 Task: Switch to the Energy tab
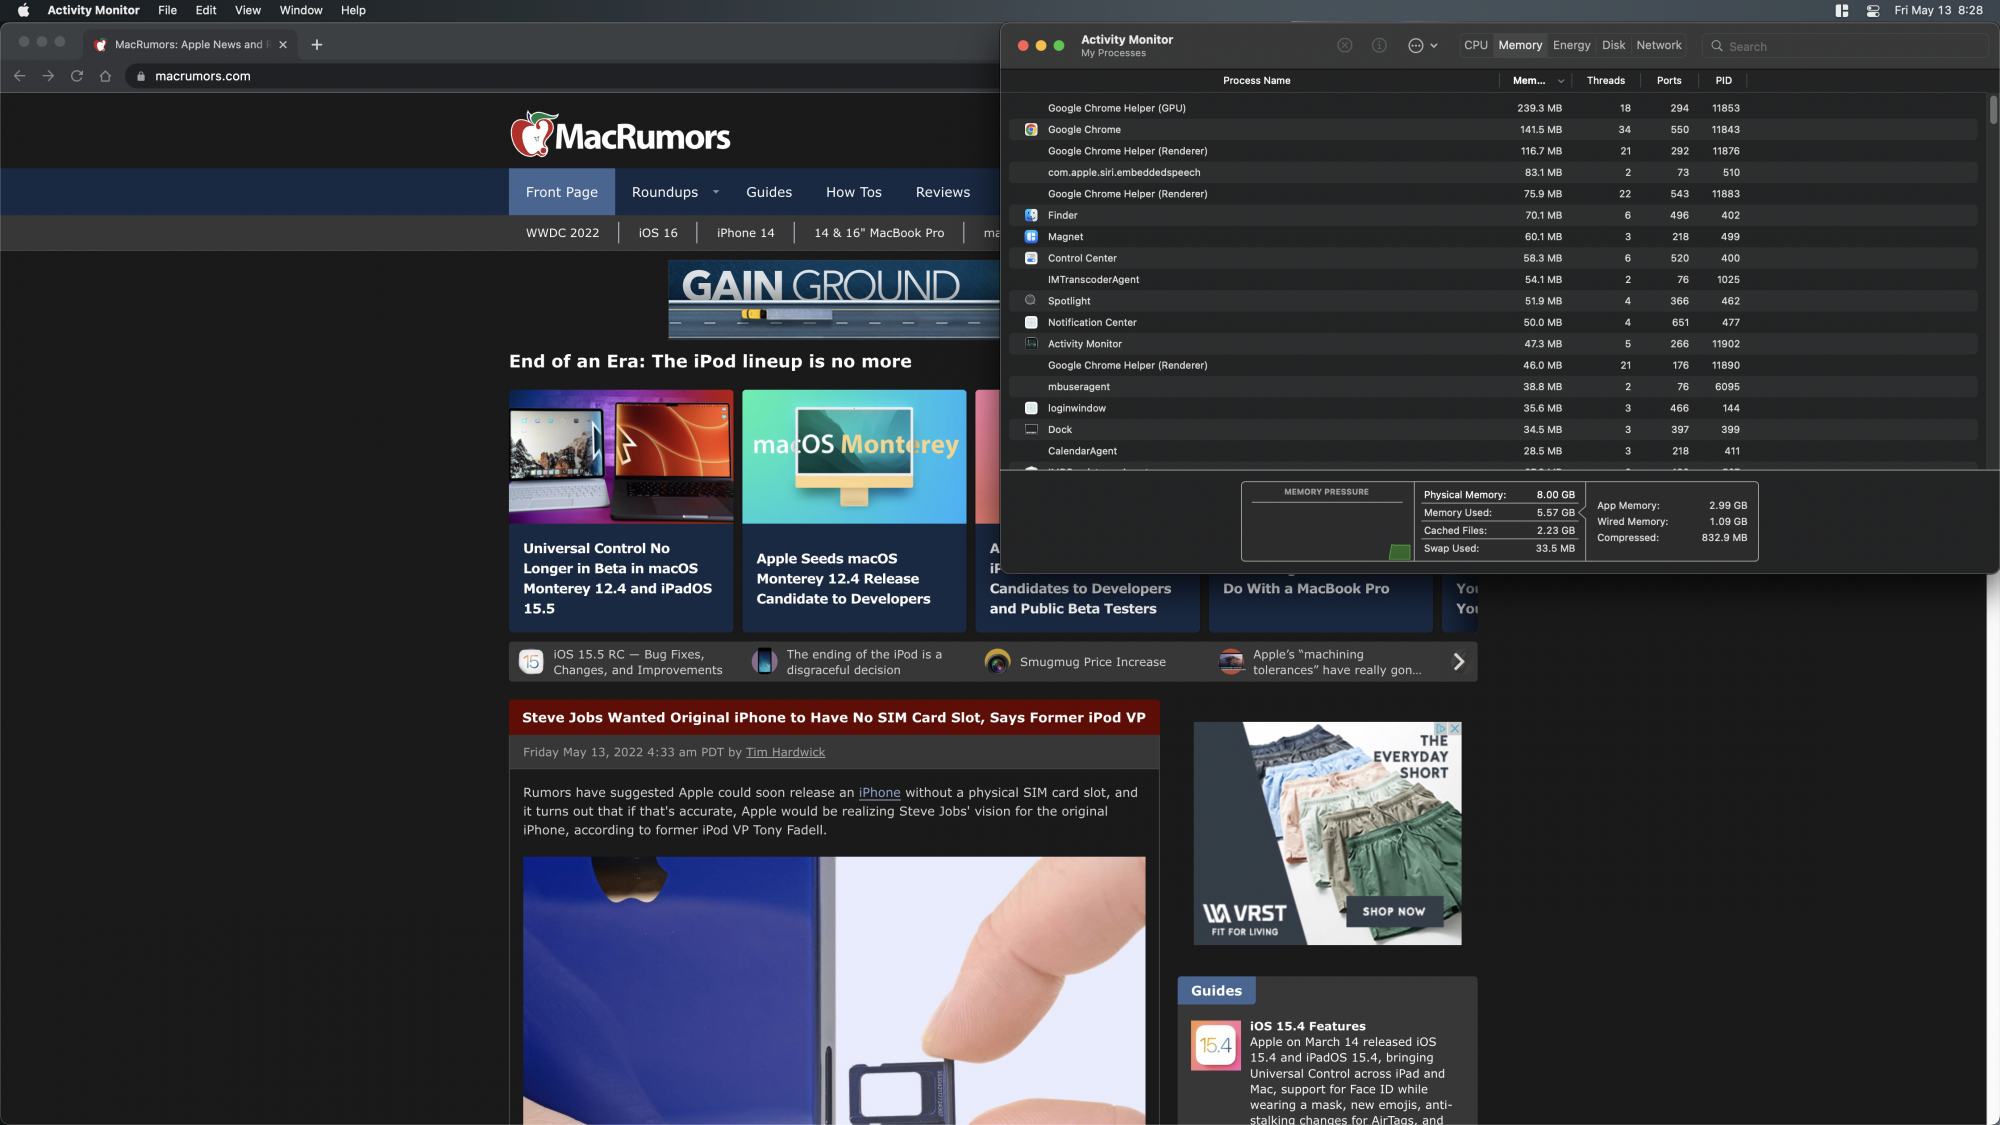pos(1571,46)
